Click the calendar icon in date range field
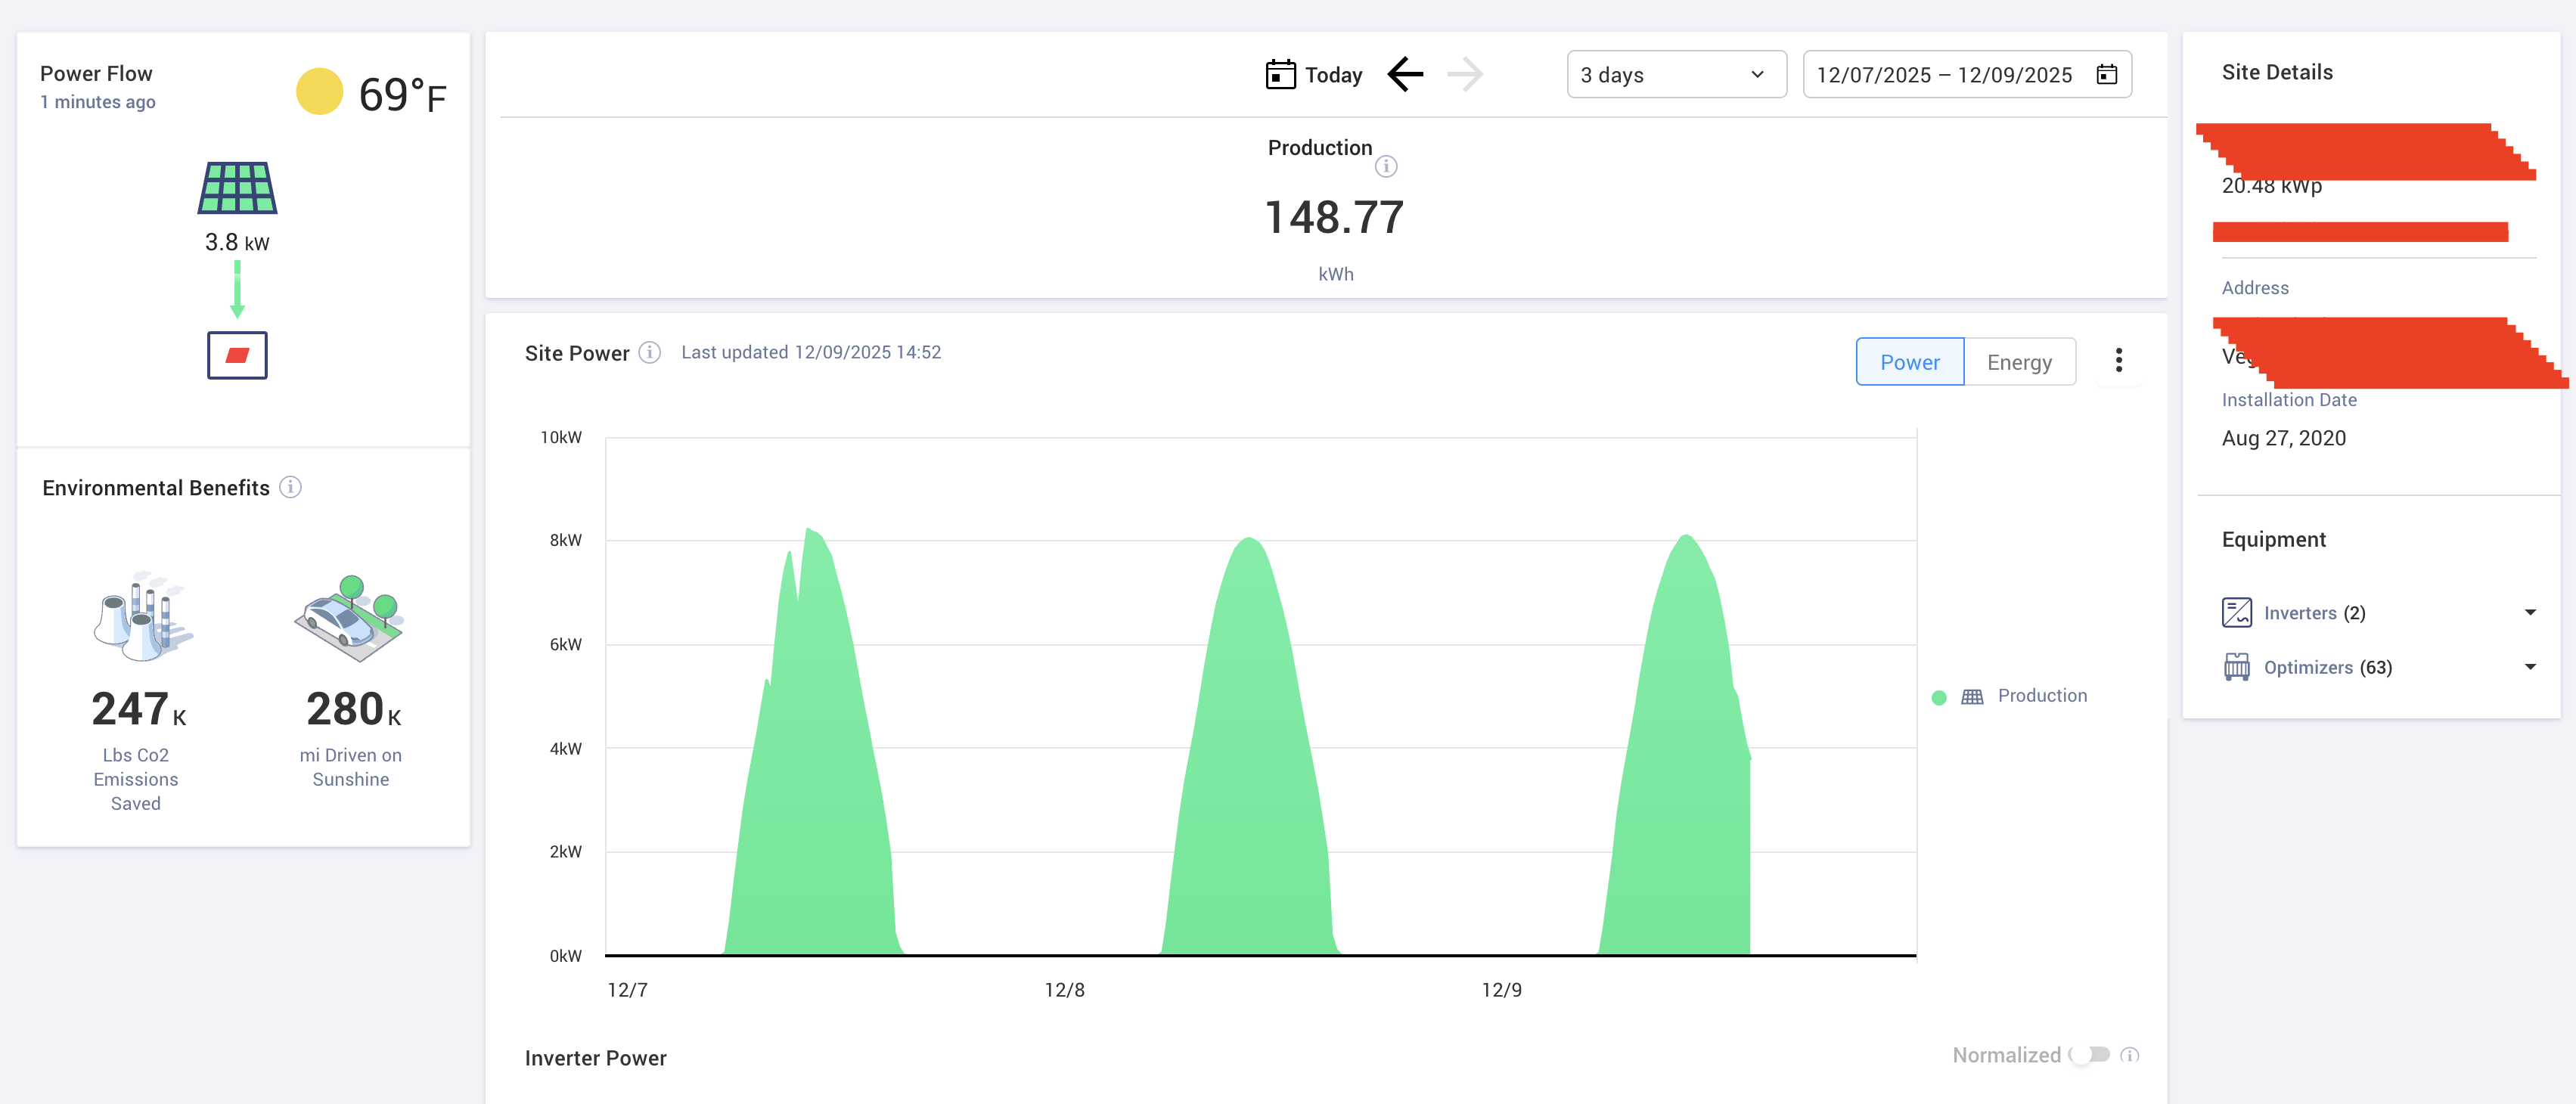The width and height of the screenshot is (2576, 1104). [x=2106, y=75]
